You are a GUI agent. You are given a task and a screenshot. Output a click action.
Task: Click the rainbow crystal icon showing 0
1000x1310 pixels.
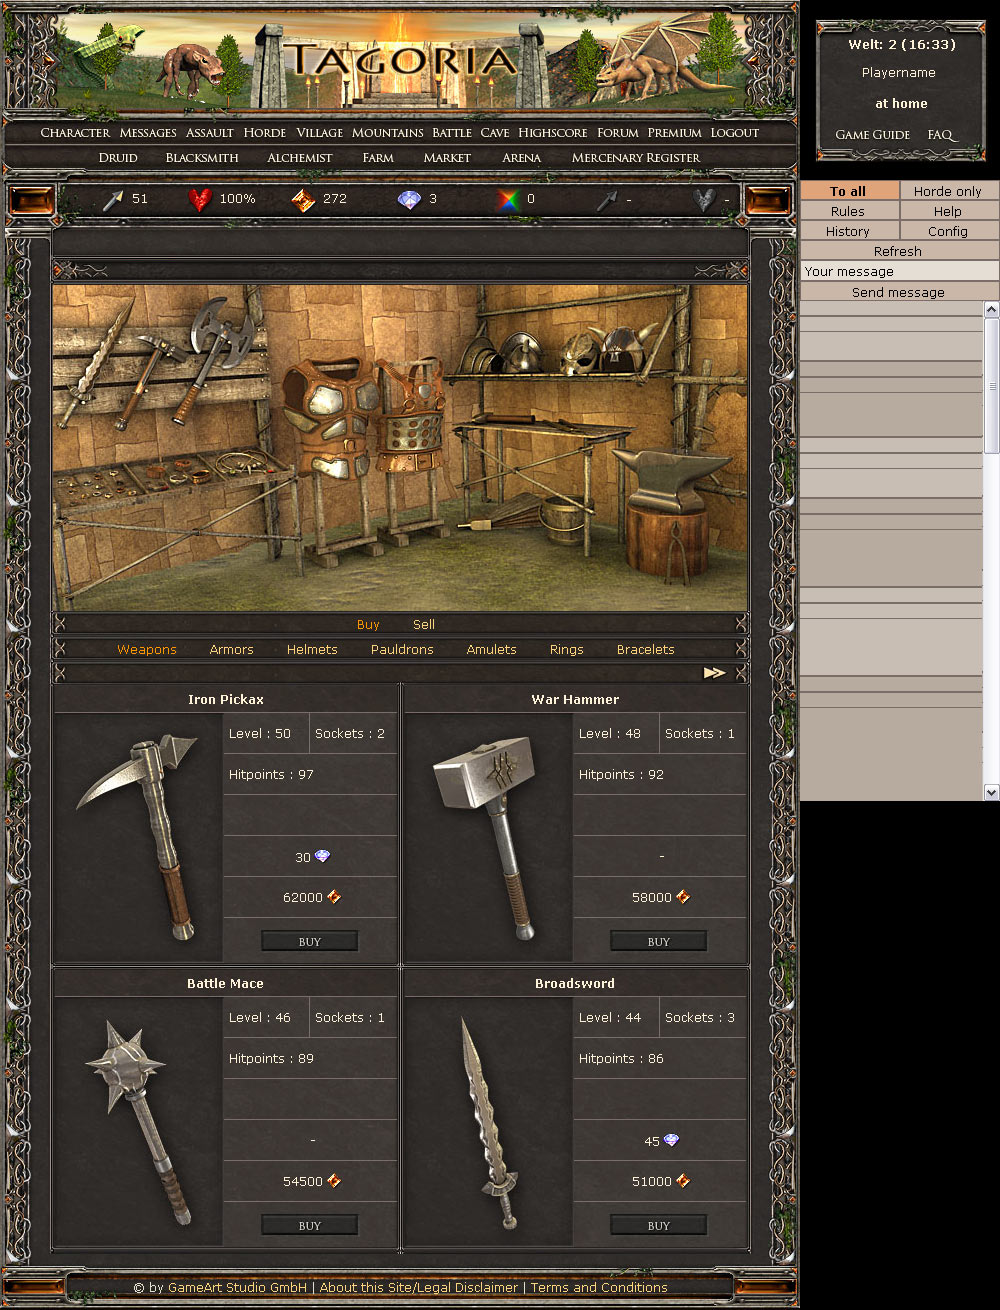(x=508, y=200)
